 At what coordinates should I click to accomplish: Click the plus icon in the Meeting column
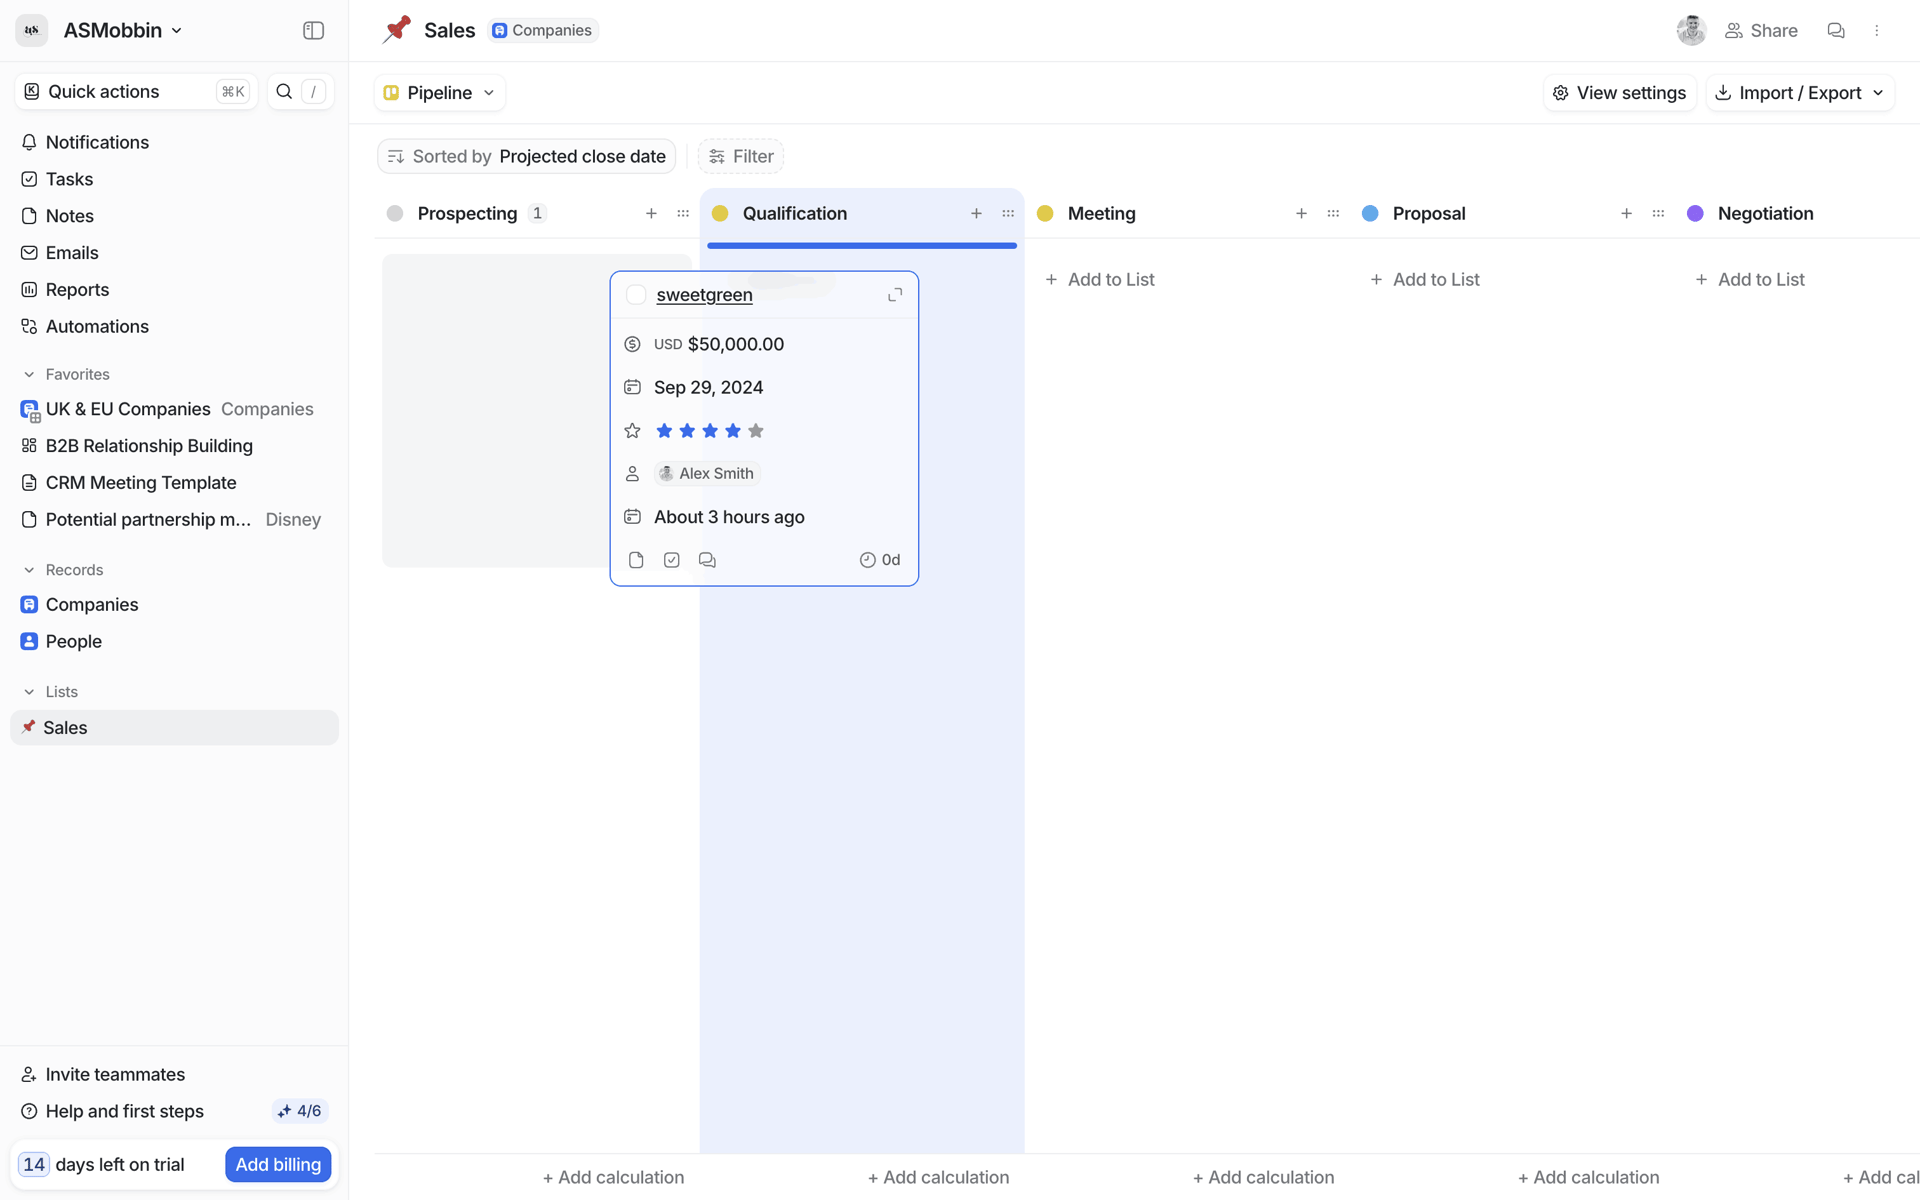[1301, 213]
